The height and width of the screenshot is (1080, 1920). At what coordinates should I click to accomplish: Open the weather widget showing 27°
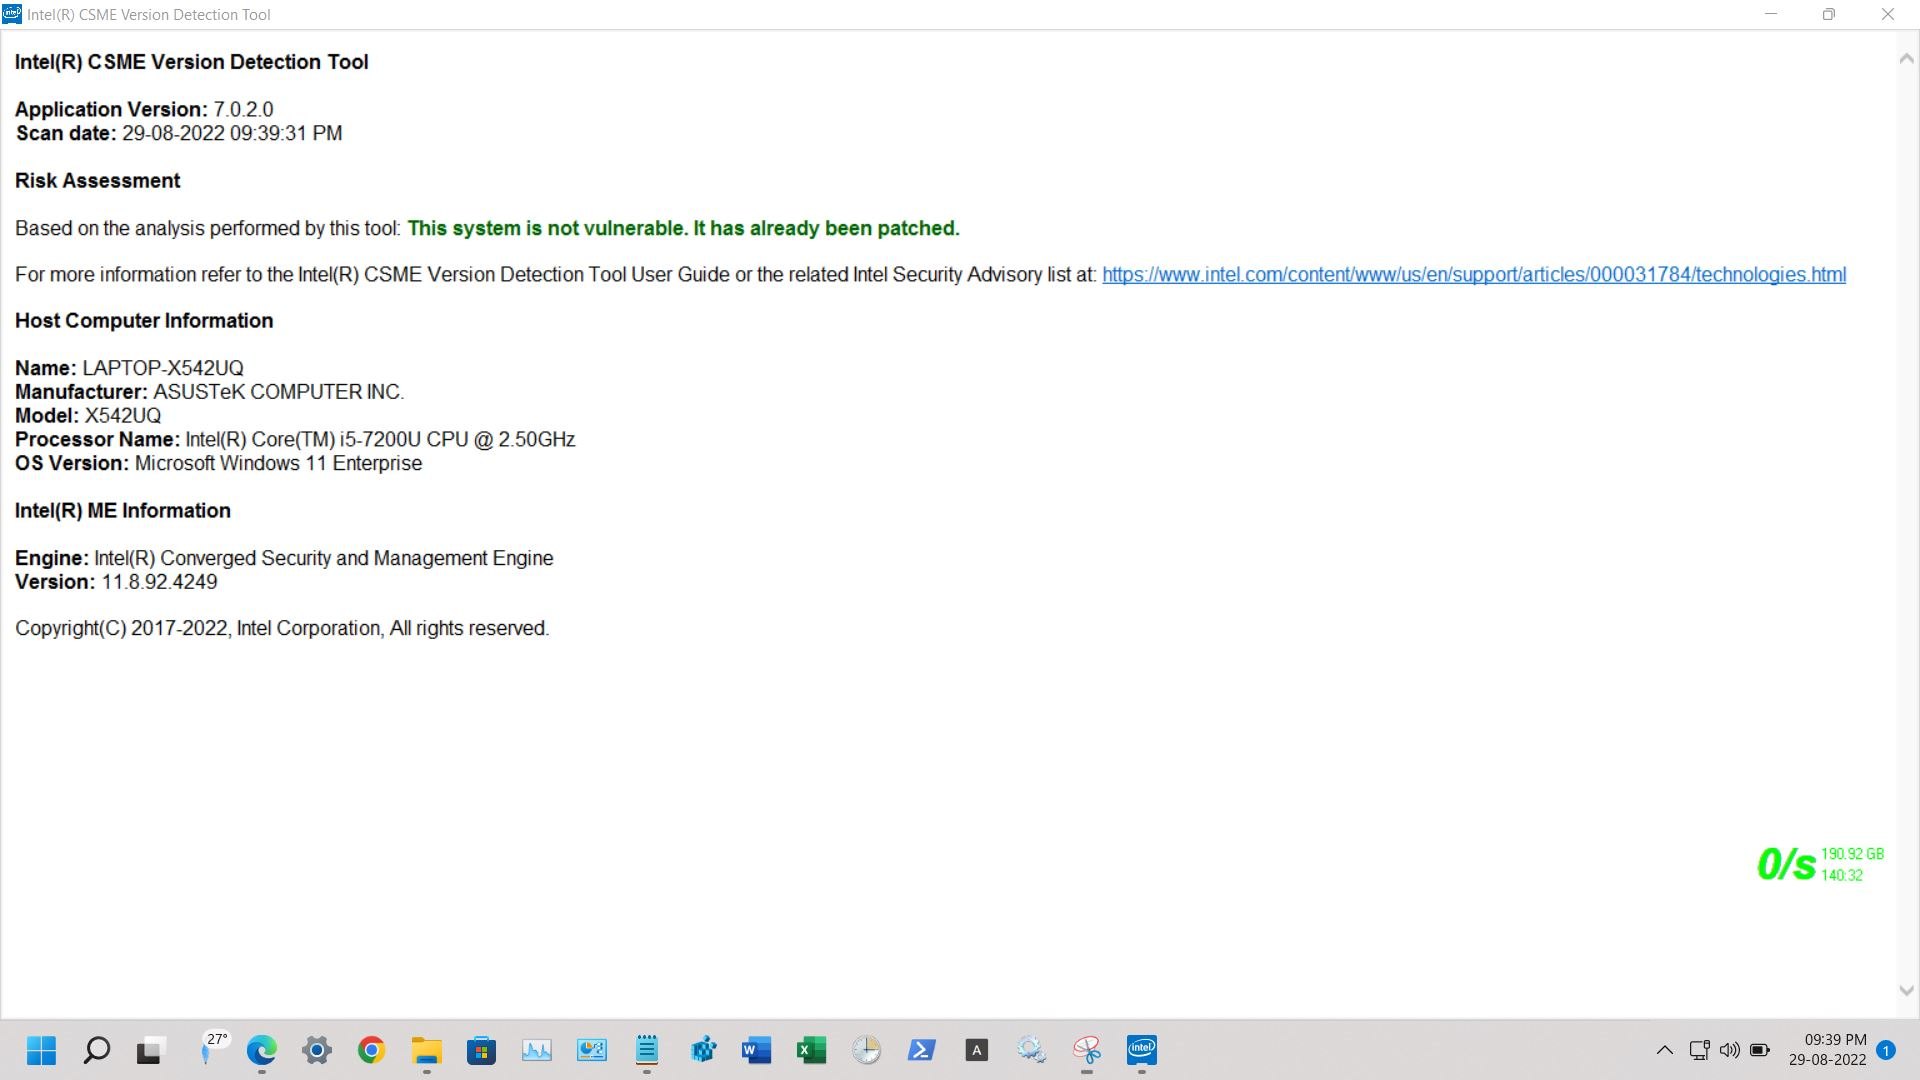(213, 1049)
